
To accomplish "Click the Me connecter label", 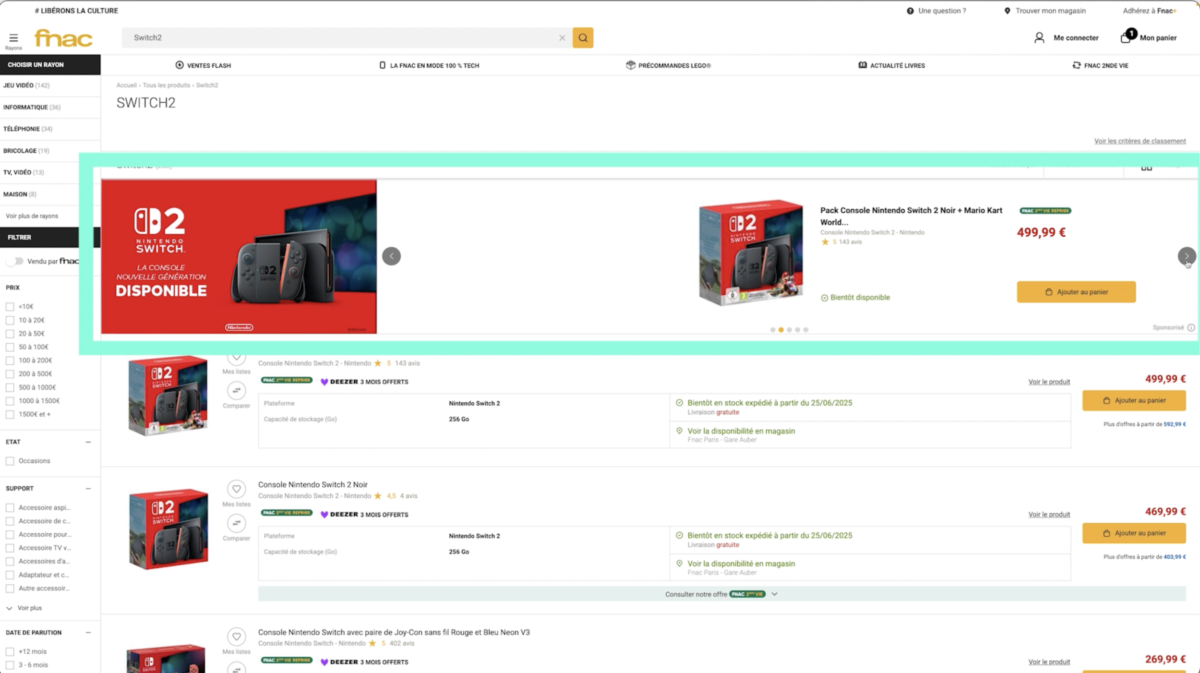I will pos(1076,38).
